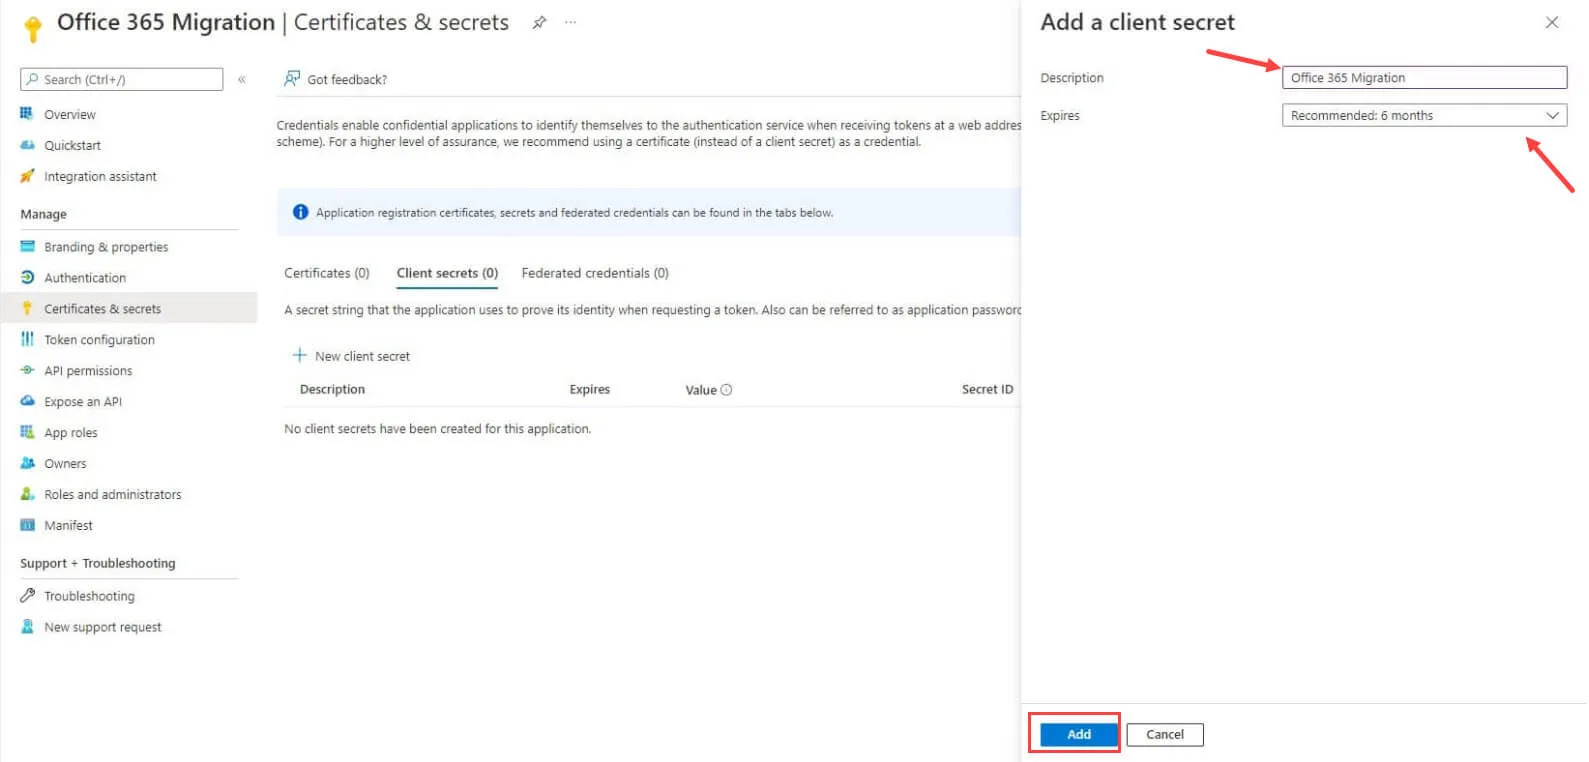Click the Integration assistant rocket icon
The width and height of the screenshot is (1589, 762).
pos(27,176)
